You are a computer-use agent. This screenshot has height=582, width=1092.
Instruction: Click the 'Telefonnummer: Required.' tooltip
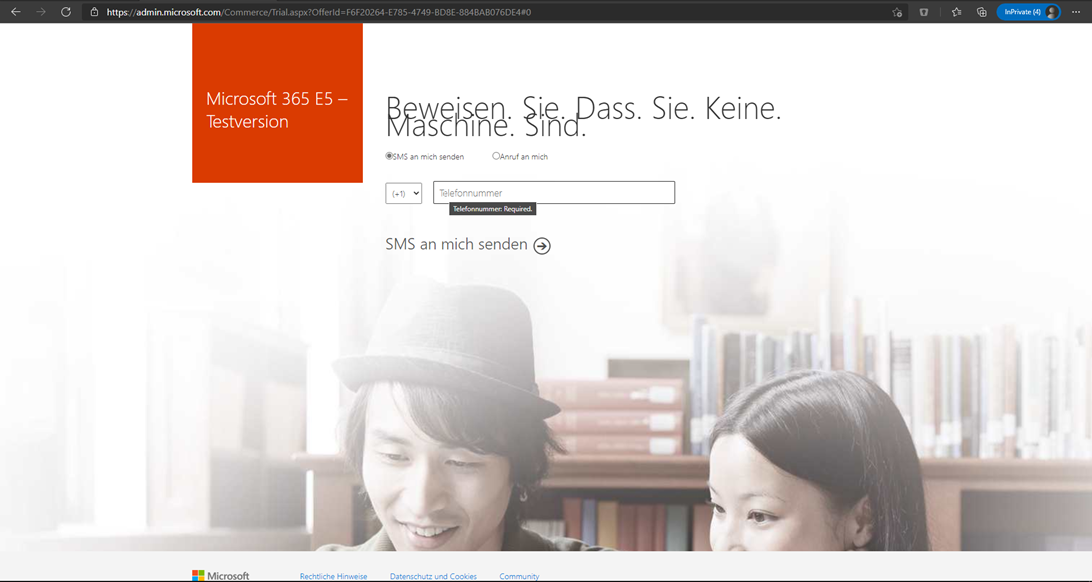coord(492,209)
